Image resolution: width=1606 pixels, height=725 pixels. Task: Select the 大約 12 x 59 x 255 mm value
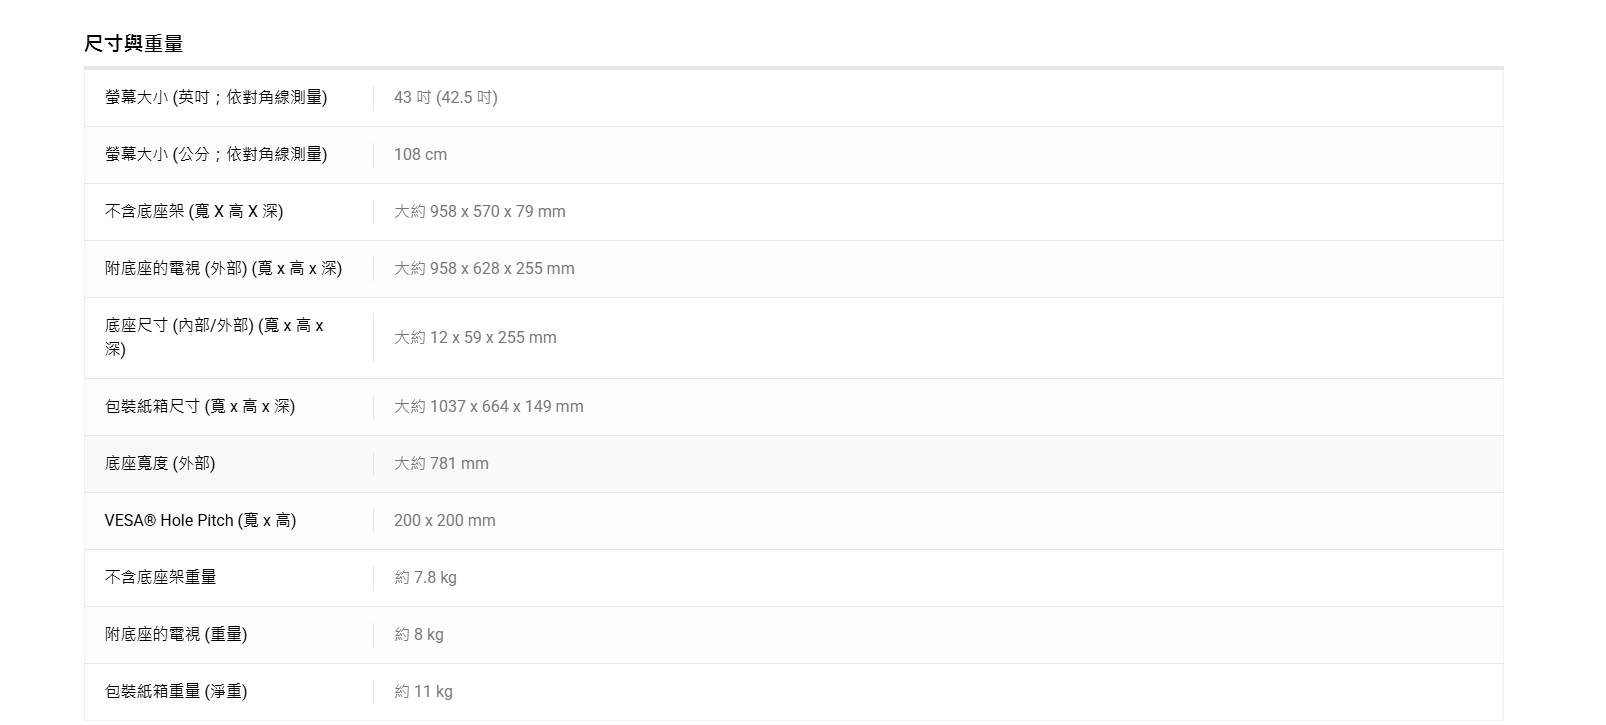click(x=475, y=337)
